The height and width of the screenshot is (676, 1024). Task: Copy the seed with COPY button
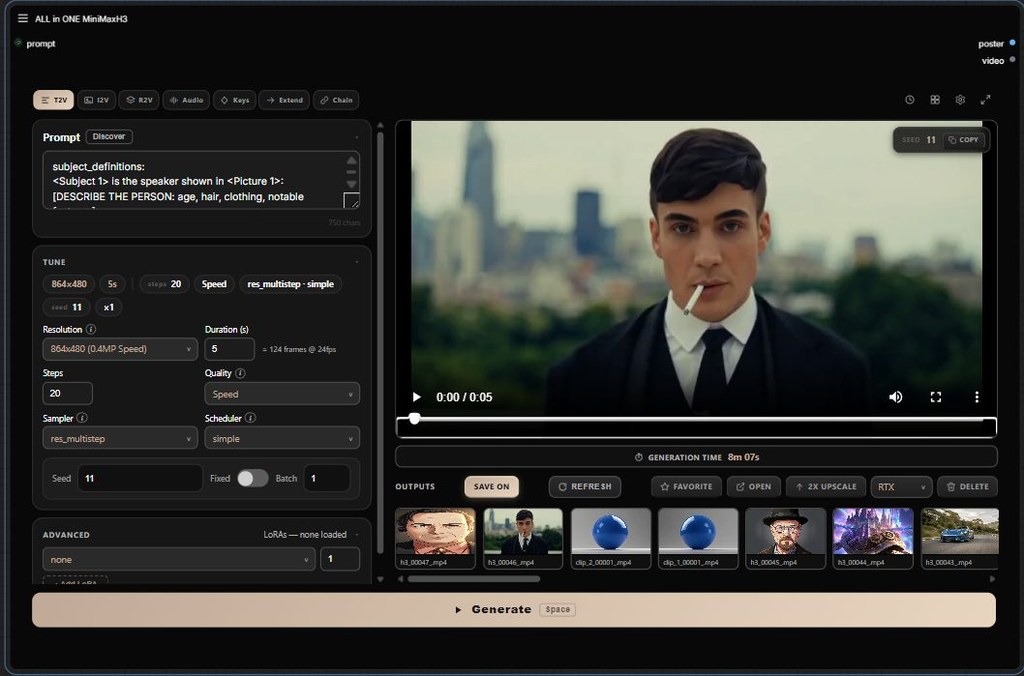tap(964, 140)
